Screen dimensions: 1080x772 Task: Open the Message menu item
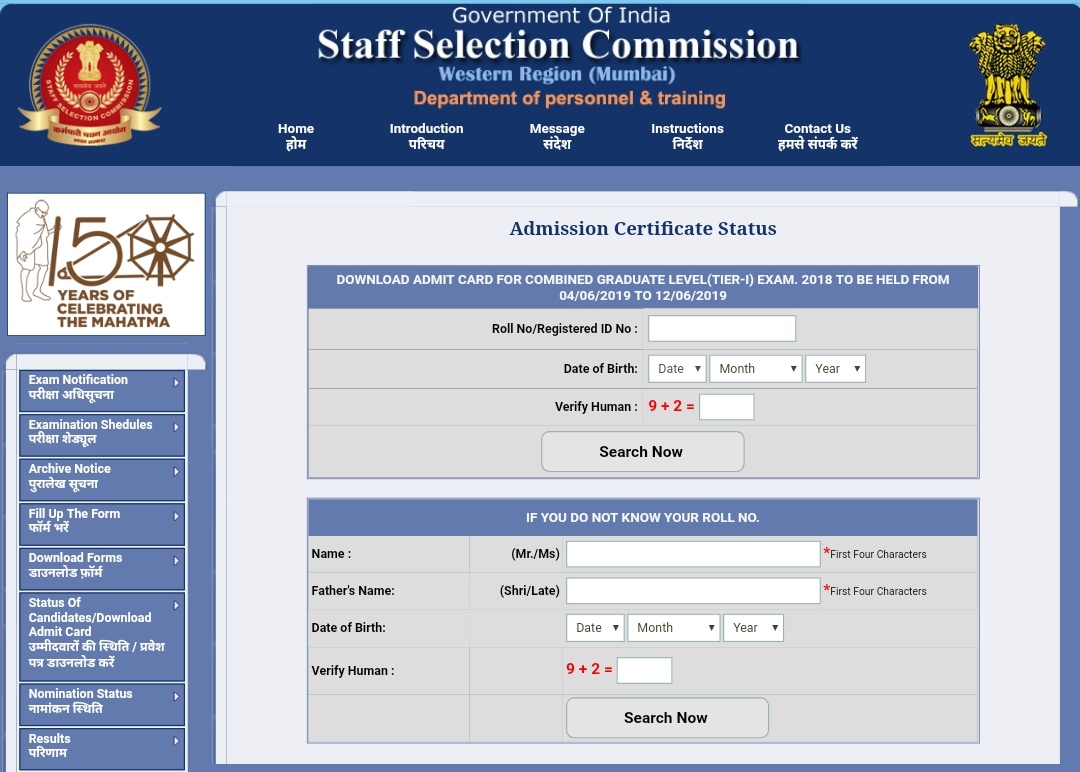557,136
